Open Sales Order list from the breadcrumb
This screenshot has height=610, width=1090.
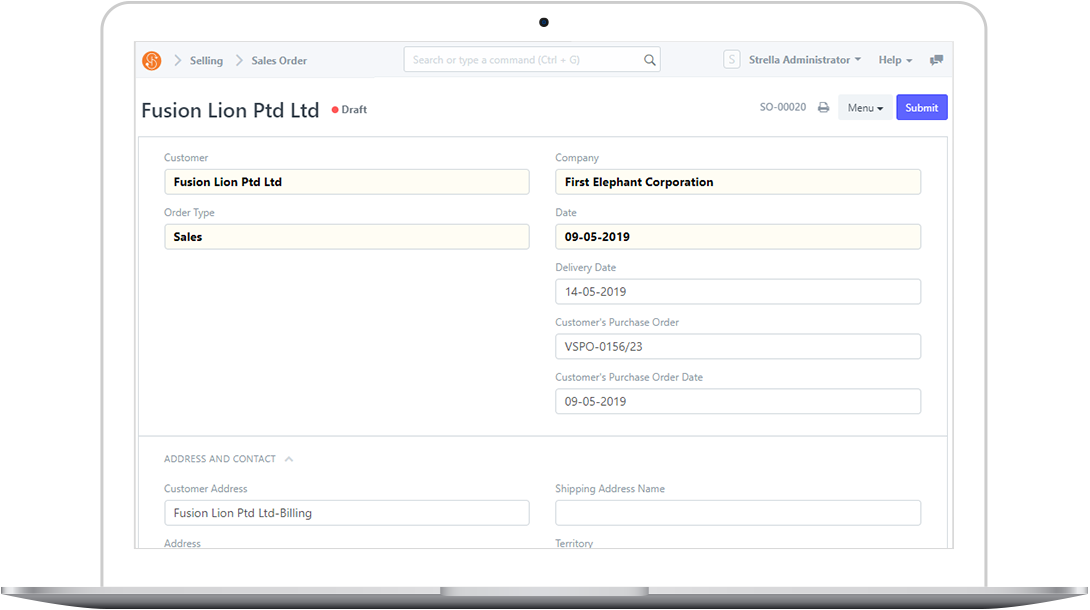(278, 60)
